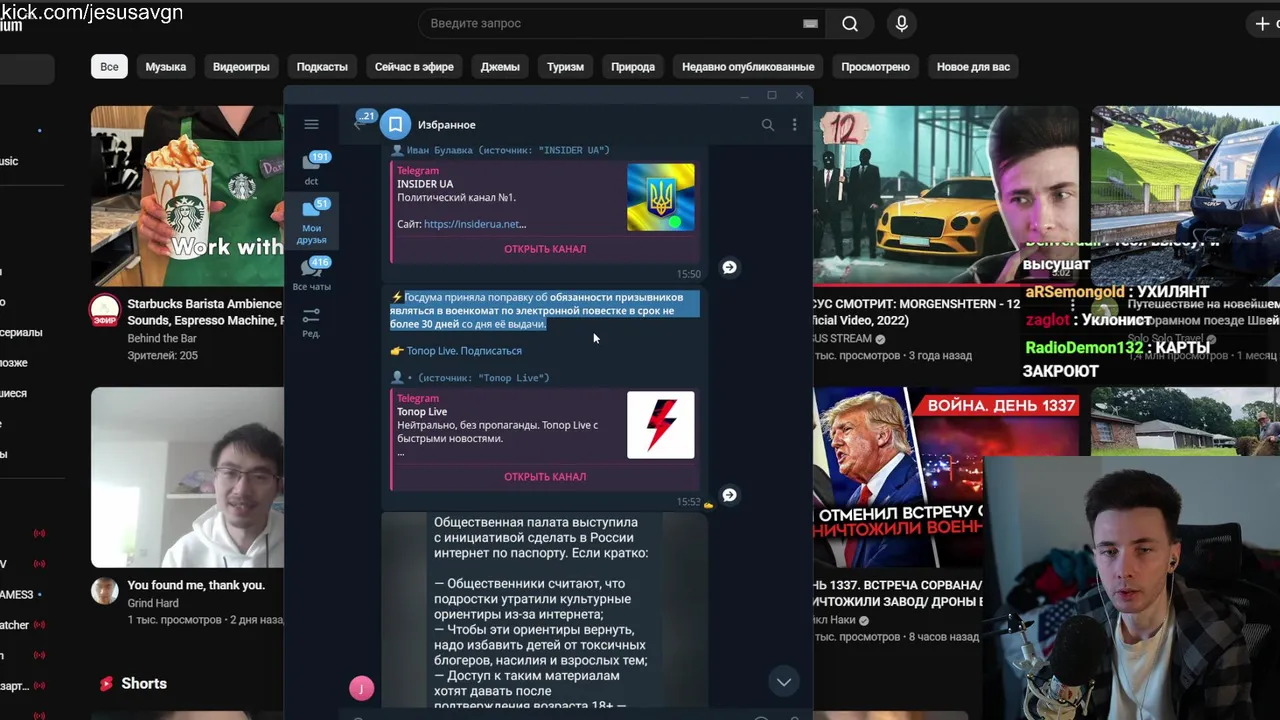Click the create plus button top-right
The width and height of the screenshot is (1280, 720).
click(1263, 23)
